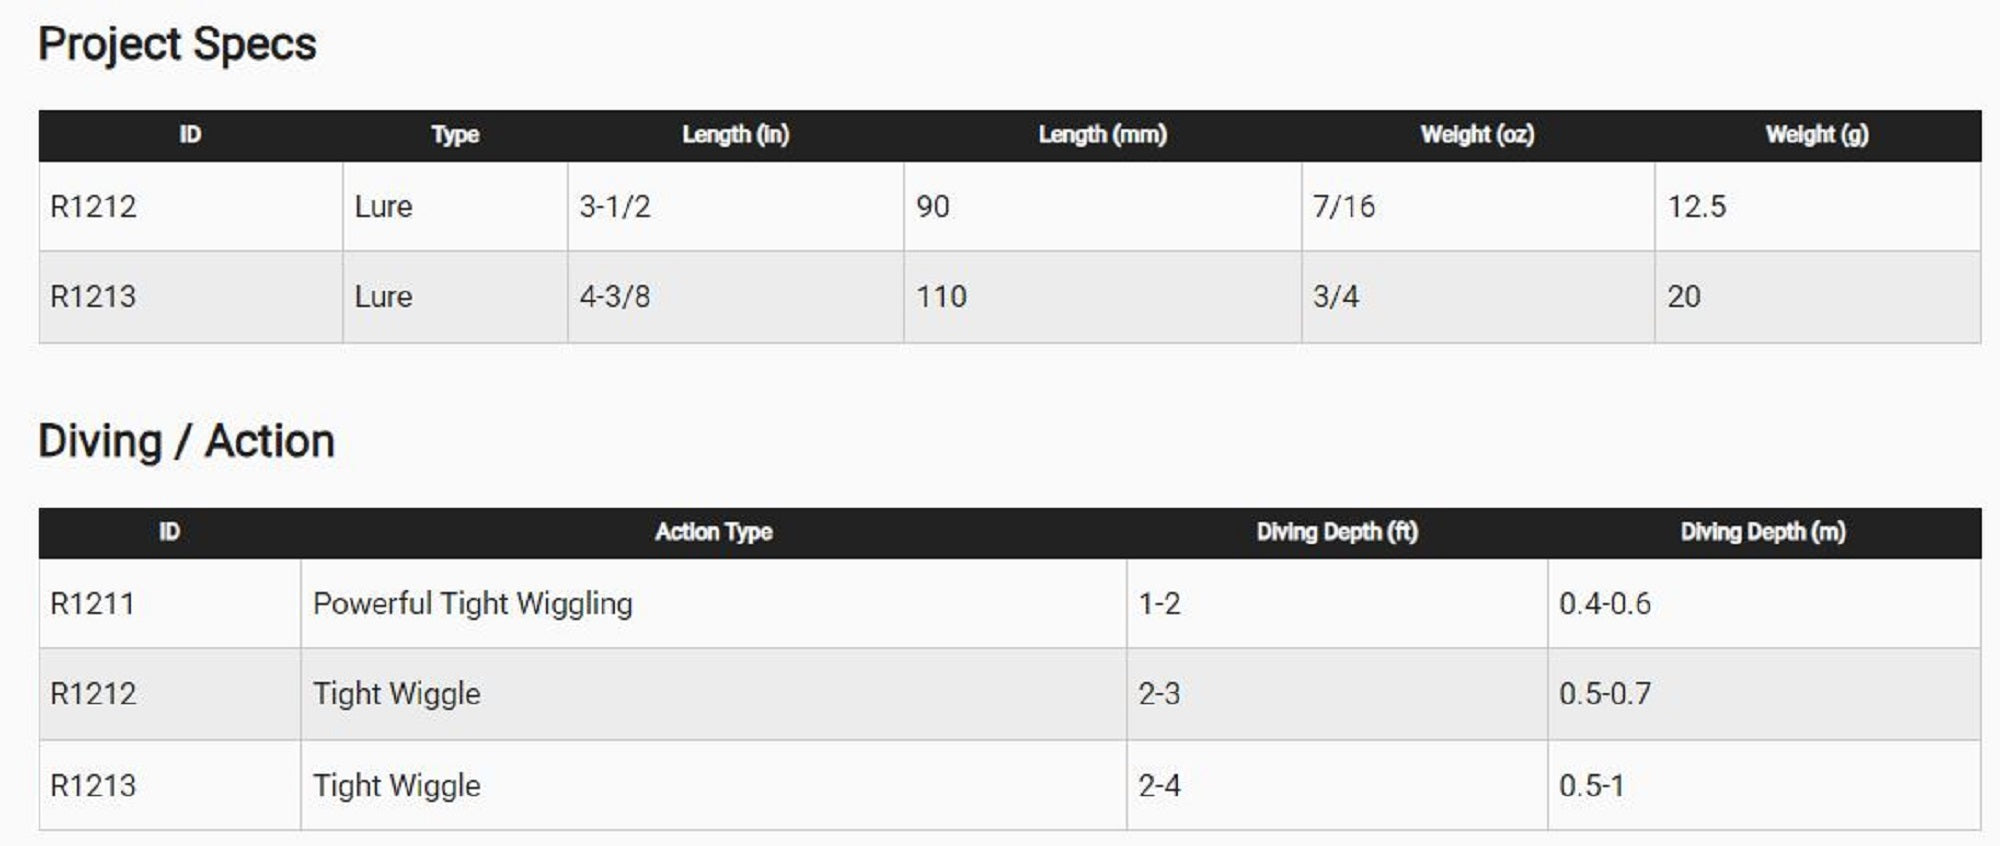
Task: Select the Diving Depth (ft) column header
Action: tap(1337, 532)
